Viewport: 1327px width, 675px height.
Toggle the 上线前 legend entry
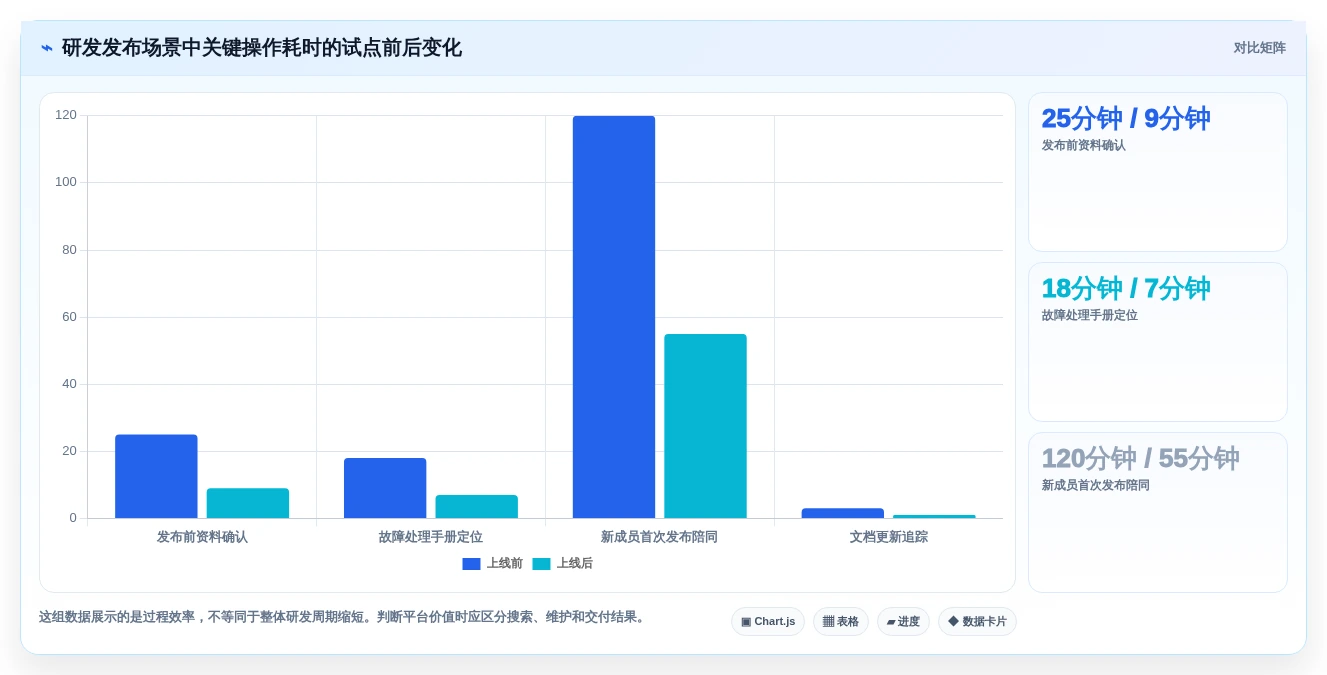pyautogui.click(x=492, y=564)
